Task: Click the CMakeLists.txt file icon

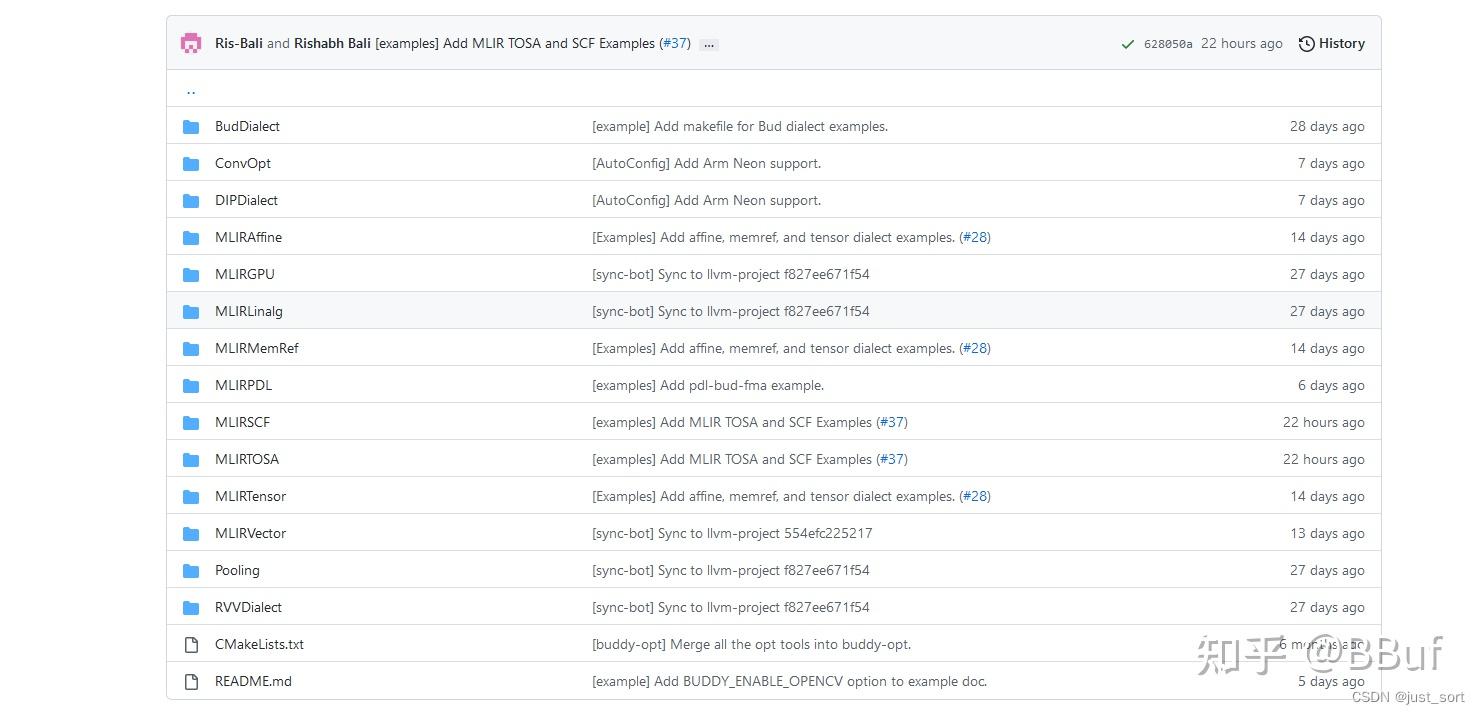Action: tap(191, 645)
